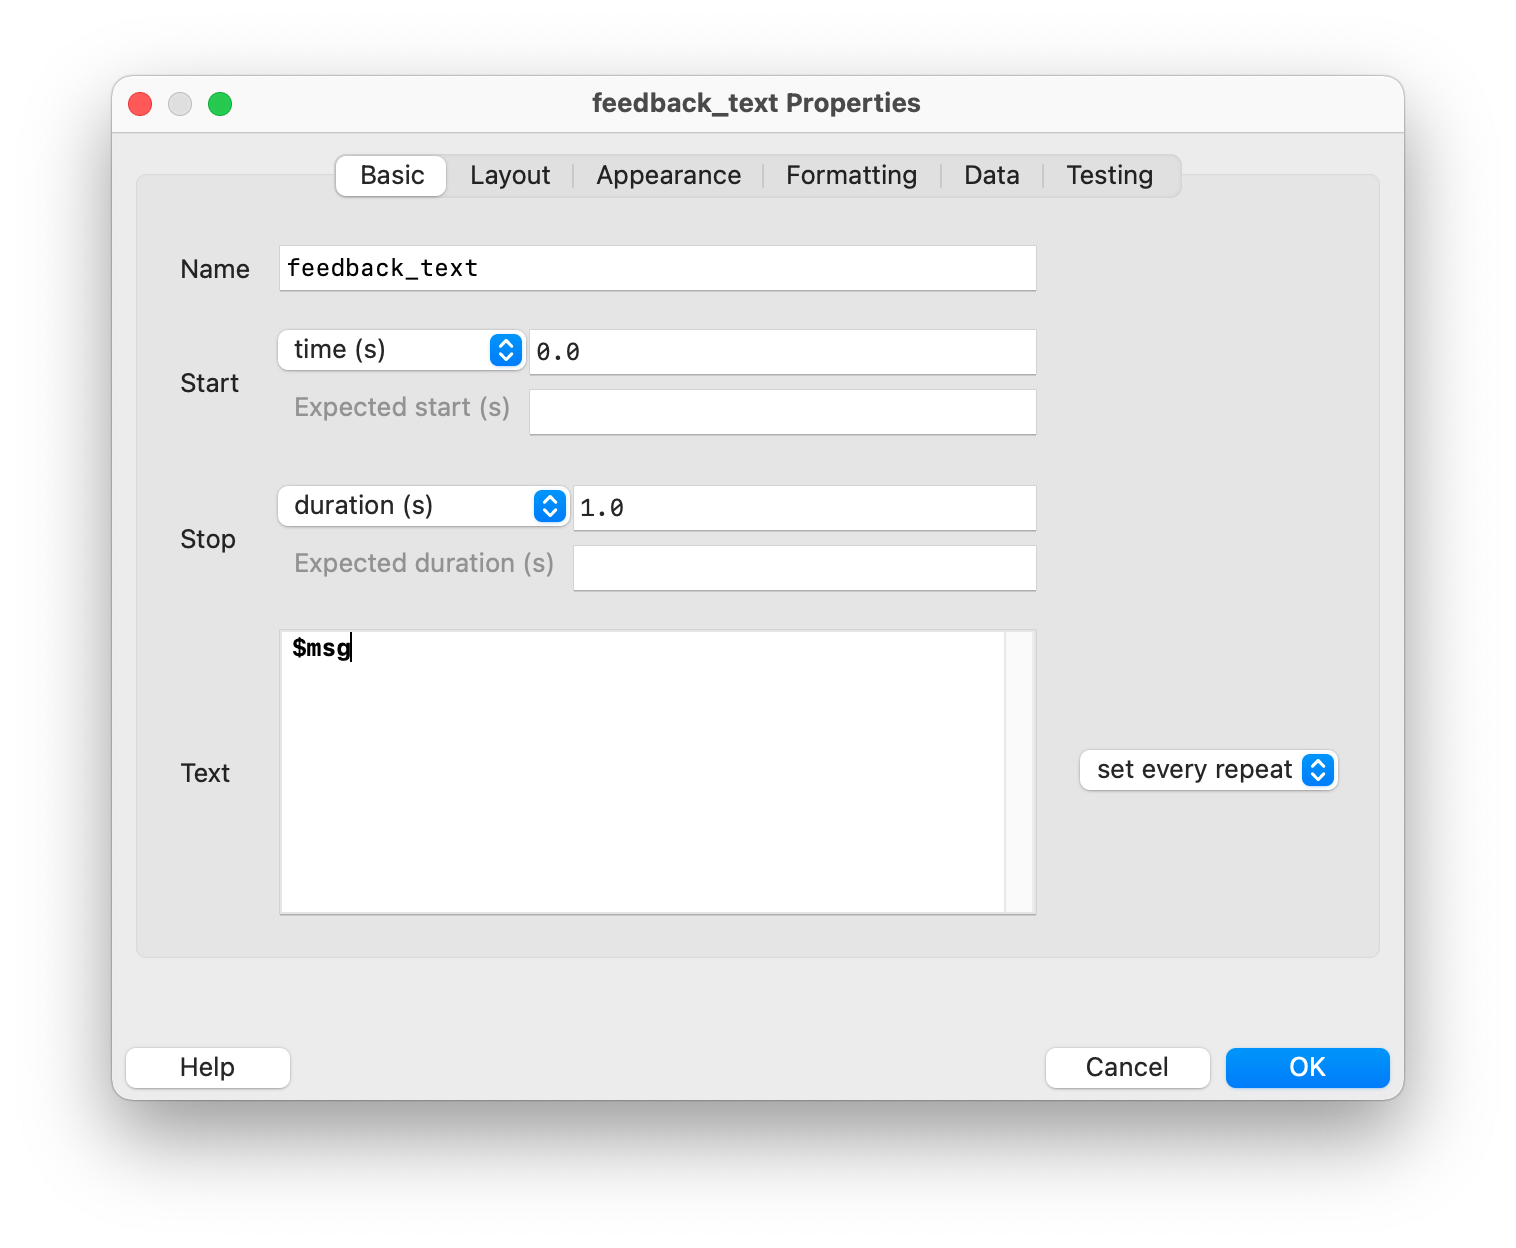This screenshot has width=1516, height=1248.
Task: Click the Expected start (s) field
Action: pos(782,412)
